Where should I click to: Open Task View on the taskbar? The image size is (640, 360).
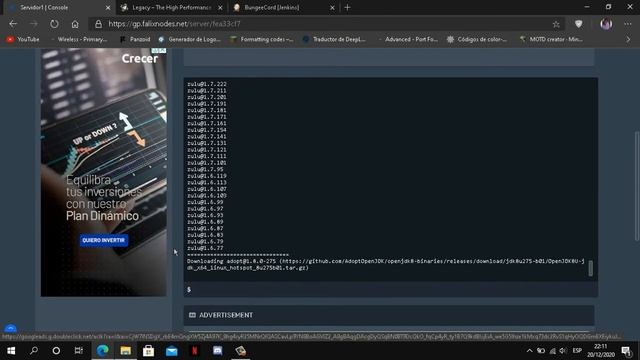click(x=78, y=351)
